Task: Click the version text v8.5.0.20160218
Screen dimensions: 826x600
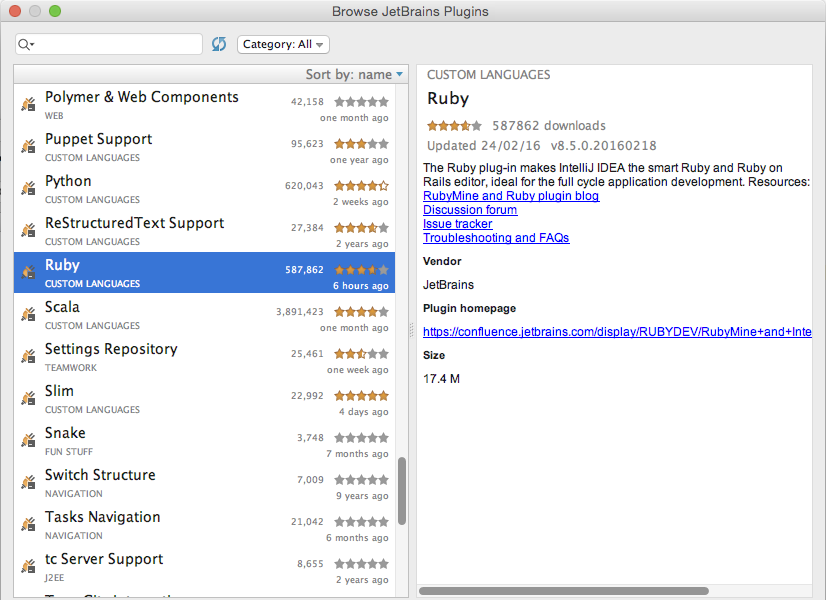Action: [604, 145]
